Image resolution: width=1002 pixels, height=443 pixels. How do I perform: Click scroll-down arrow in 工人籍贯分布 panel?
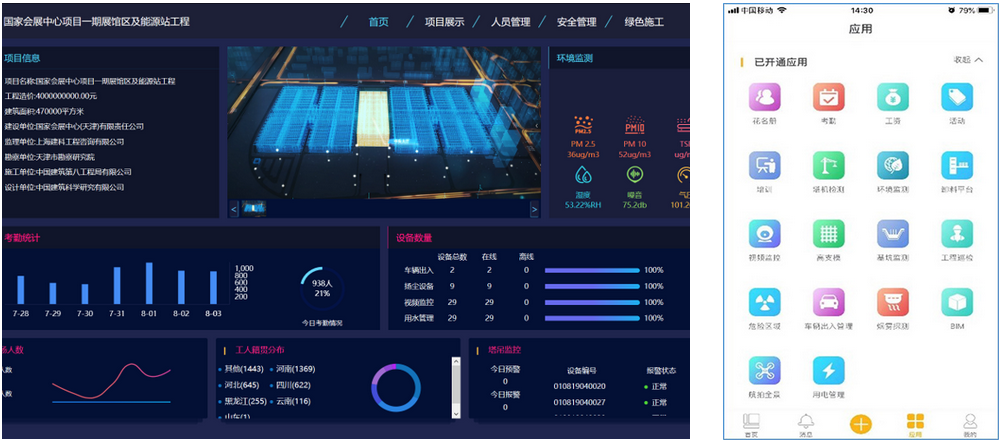point(456,414)
